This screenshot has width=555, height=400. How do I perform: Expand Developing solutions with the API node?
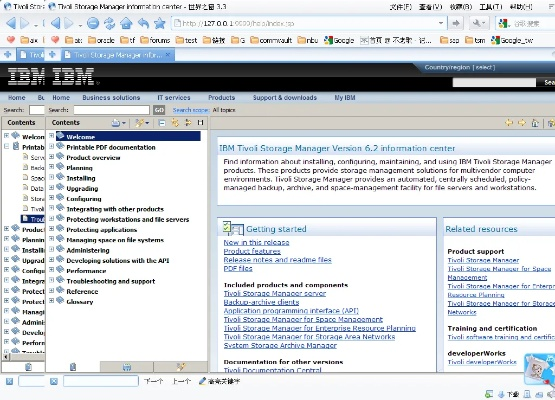51,259
